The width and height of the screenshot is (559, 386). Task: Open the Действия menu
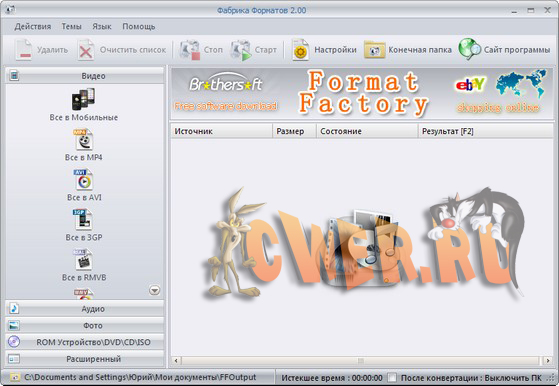click(33, 27)
